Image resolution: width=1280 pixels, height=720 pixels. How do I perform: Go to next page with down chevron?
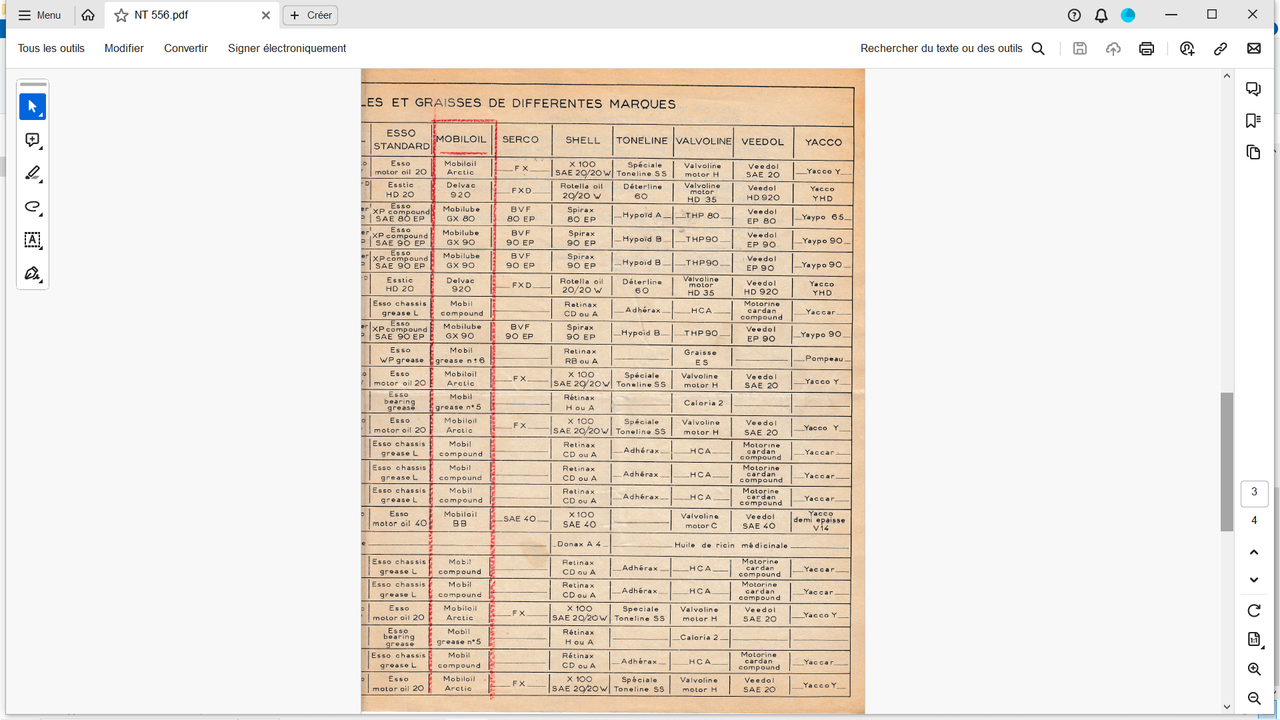point(1254,580)
